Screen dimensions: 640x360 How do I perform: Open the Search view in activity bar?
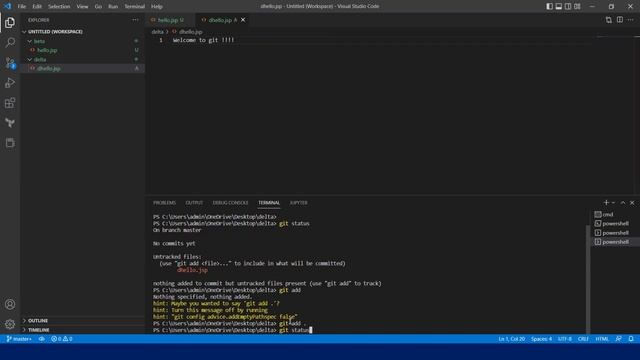point(10,42)
